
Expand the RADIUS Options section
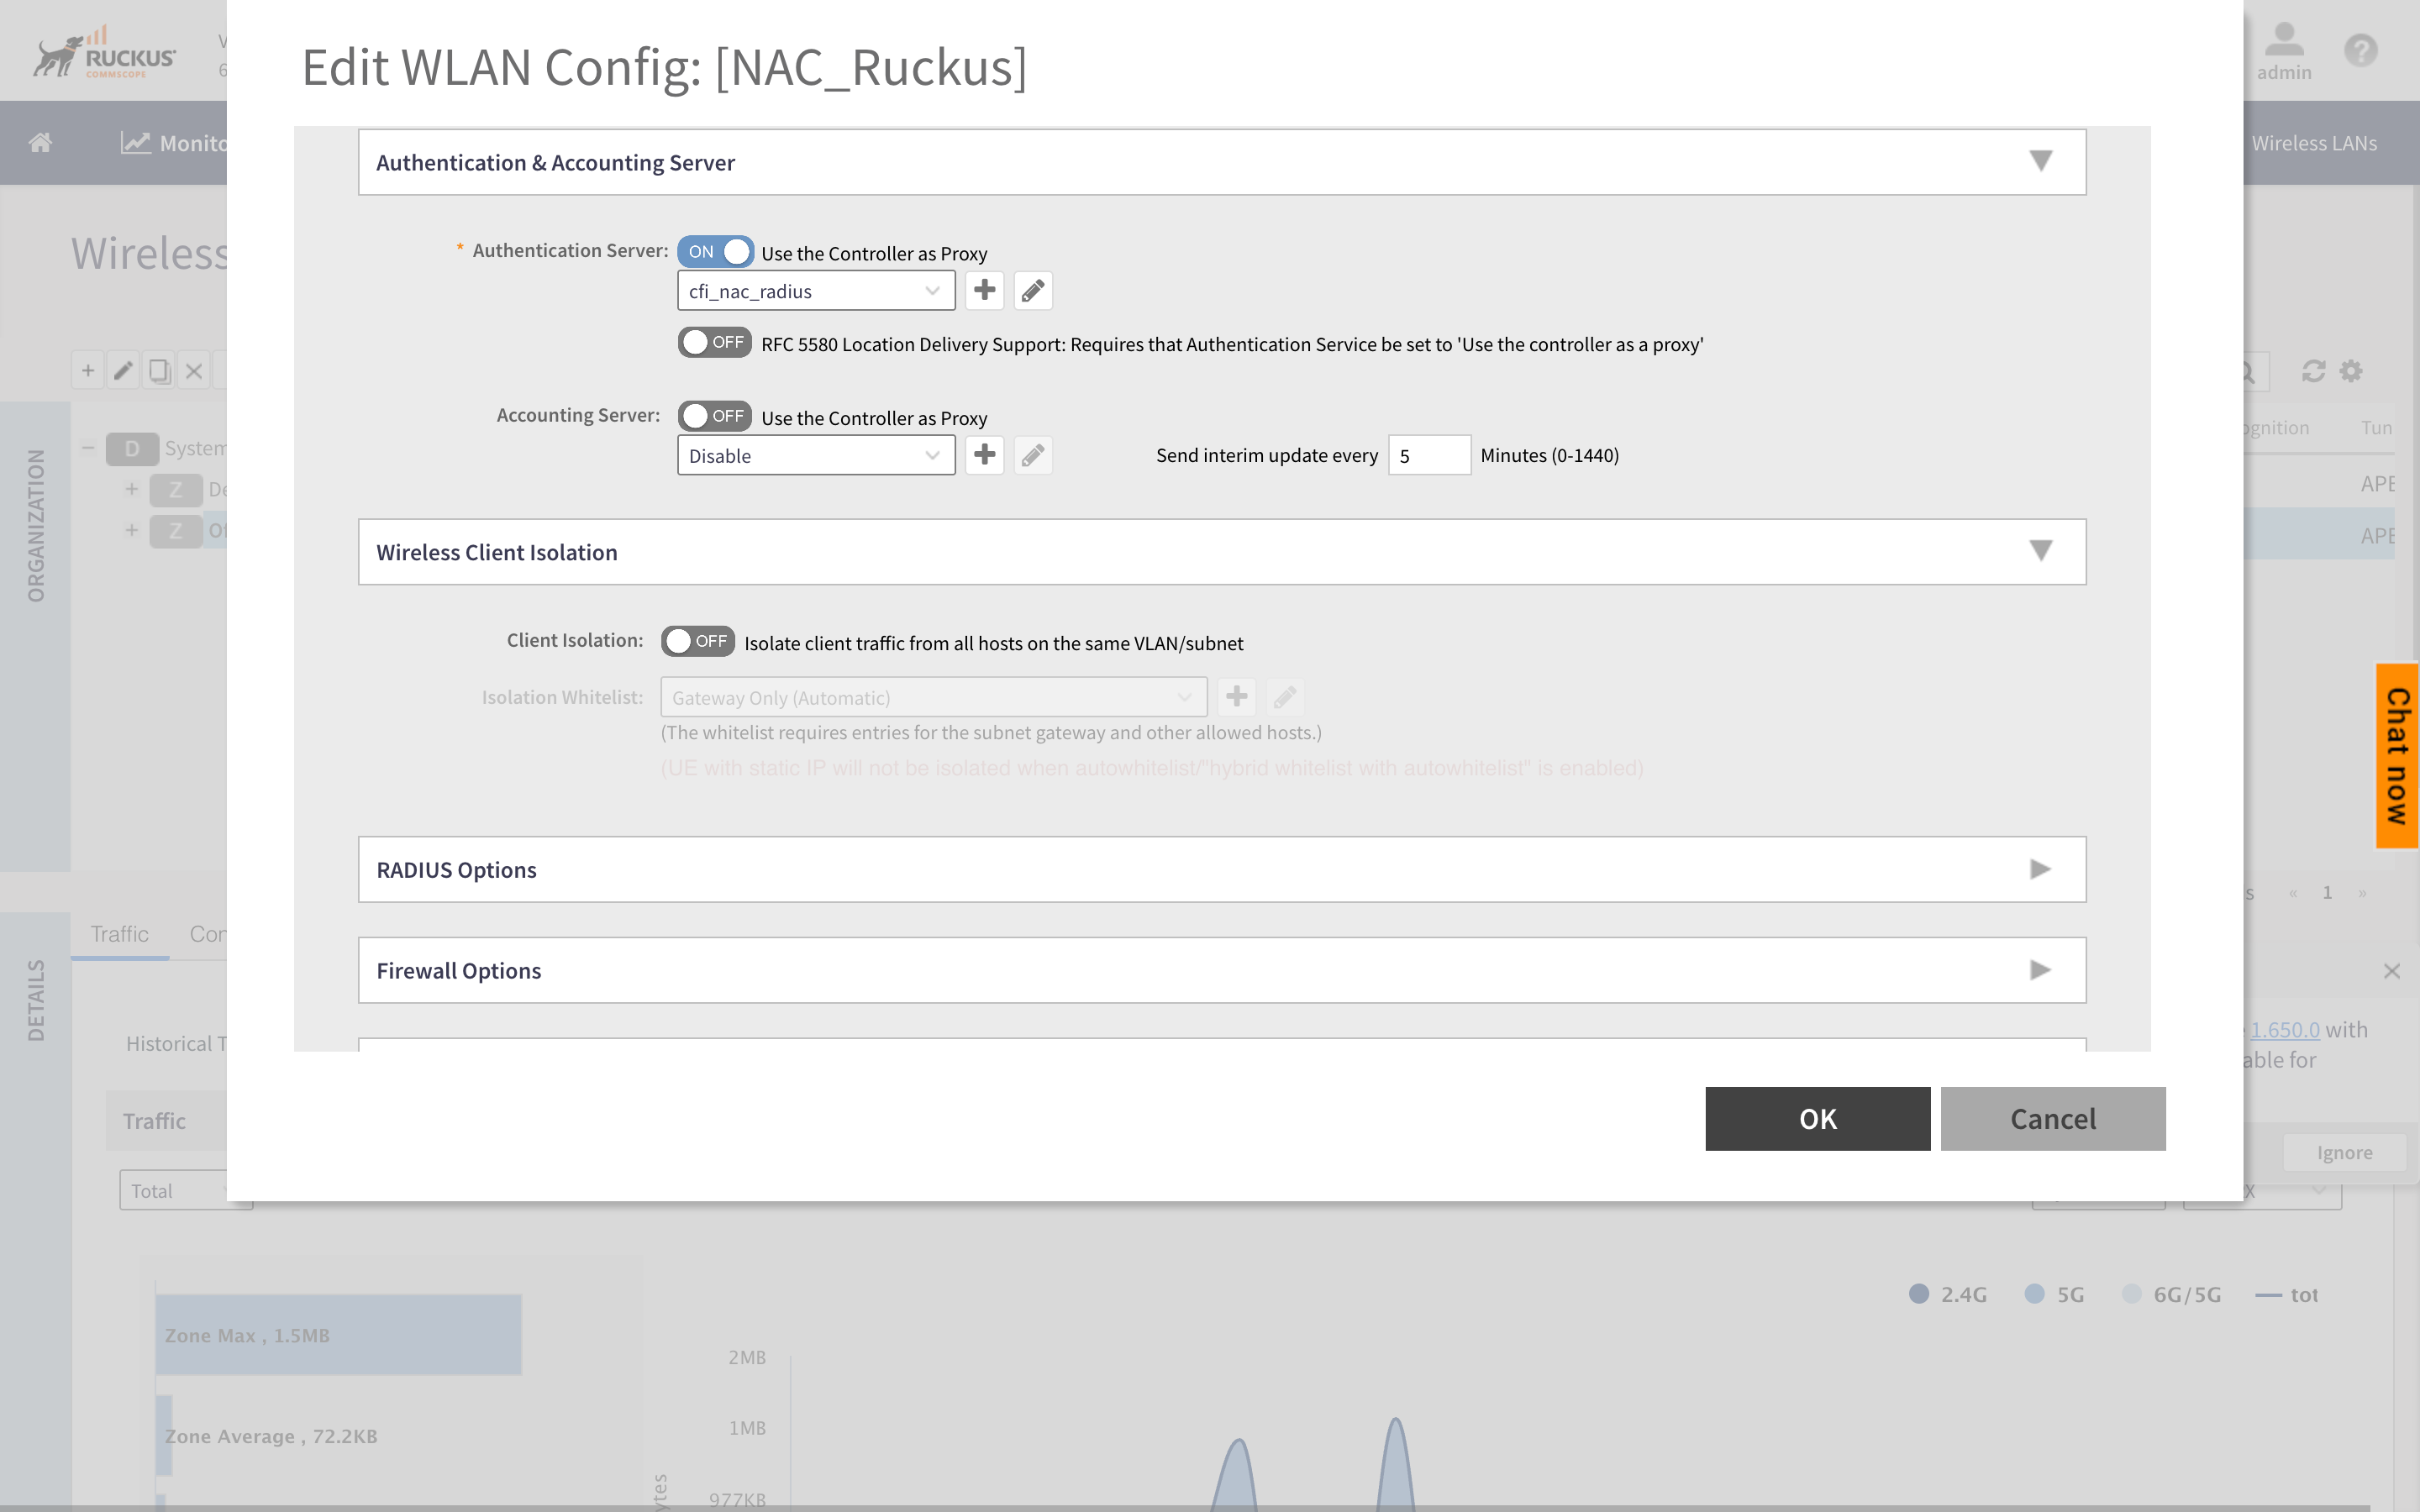point(1221,869)
